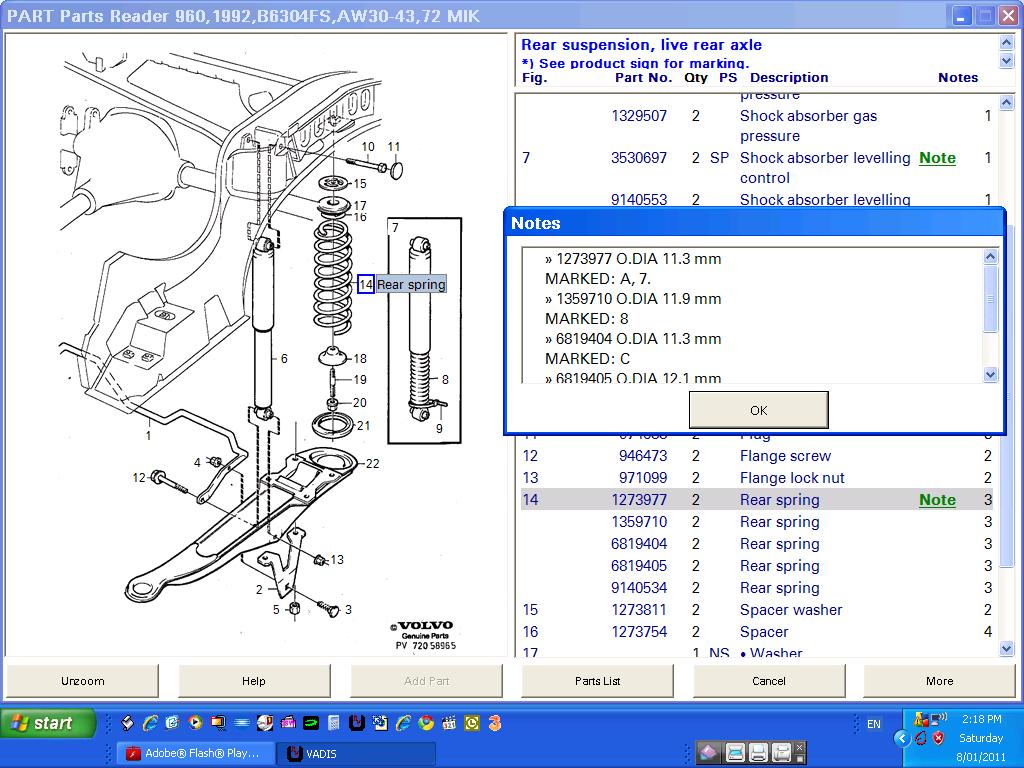Open the More button options
Viewport: 1024px width, 768px height.
coord(939,681)
